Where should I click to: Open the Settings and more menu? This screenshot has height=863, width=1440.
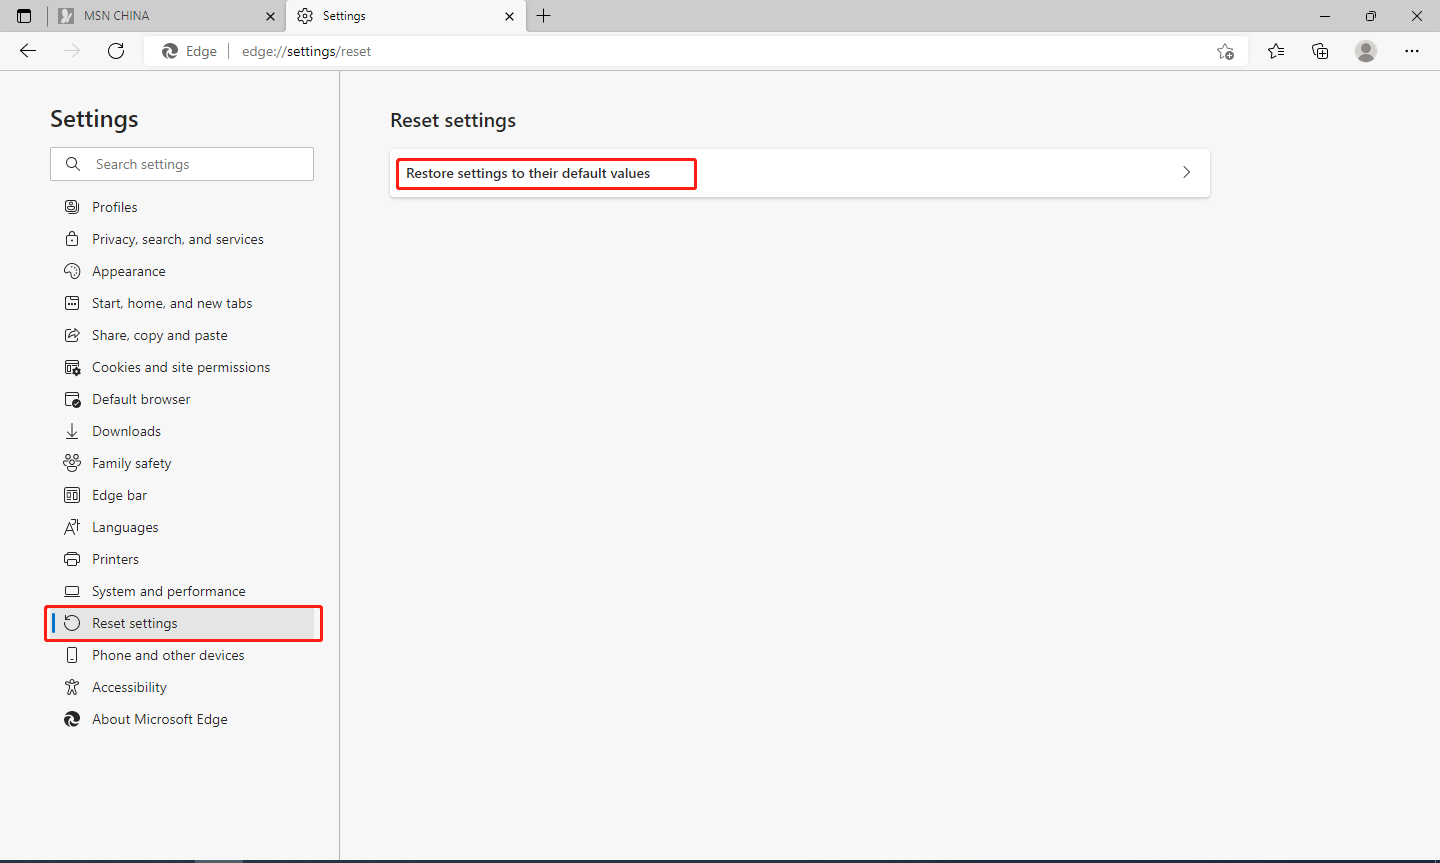(x=1412, y=50)
